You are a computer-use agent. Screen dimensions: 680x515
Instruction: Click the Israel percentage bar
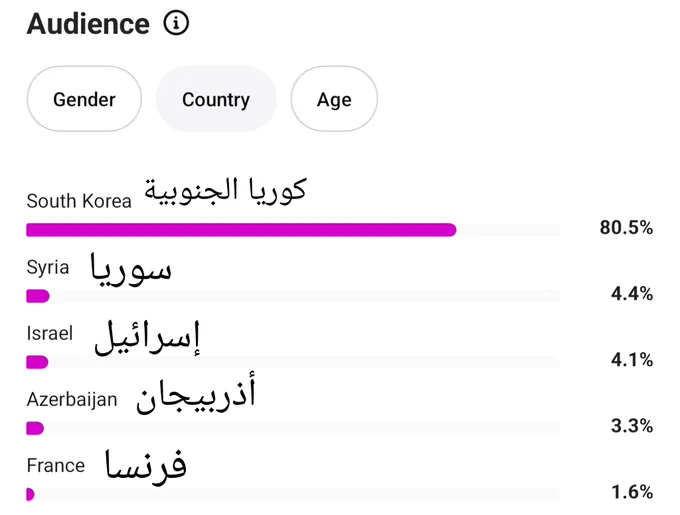(293, 362)
